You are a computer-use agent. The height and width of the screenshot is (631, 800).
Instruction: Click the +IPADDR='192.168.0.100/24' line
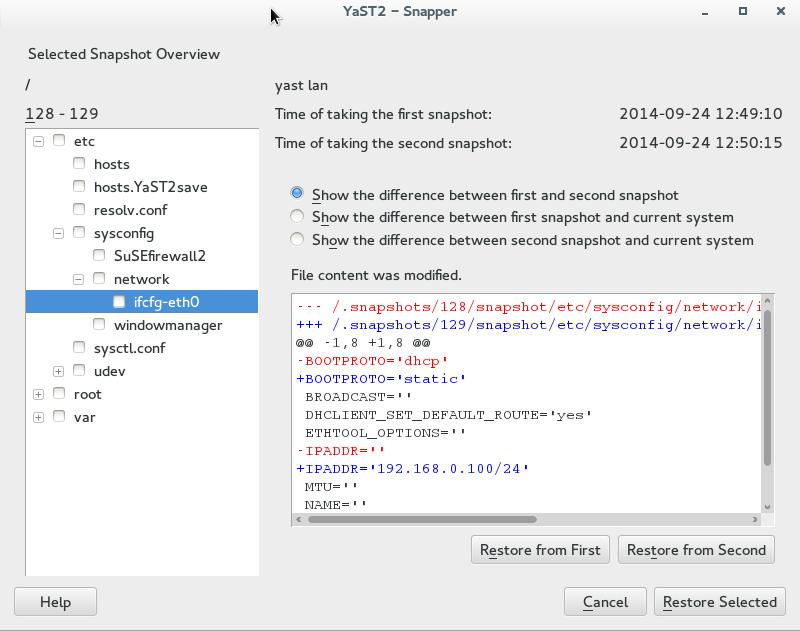pos(412,469)
